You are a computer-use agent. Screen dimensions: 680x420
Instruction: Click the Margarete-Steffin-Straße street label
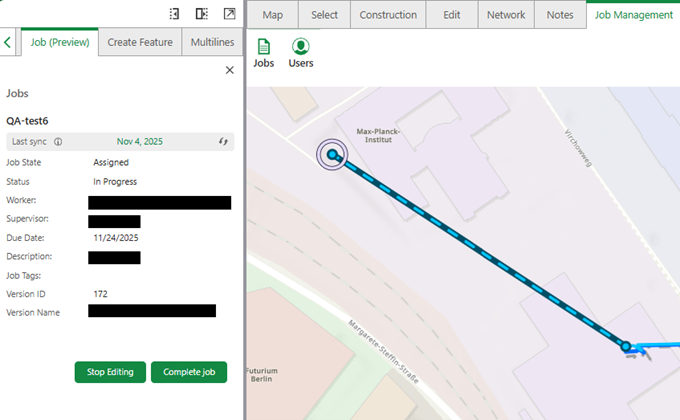(384, 351)
